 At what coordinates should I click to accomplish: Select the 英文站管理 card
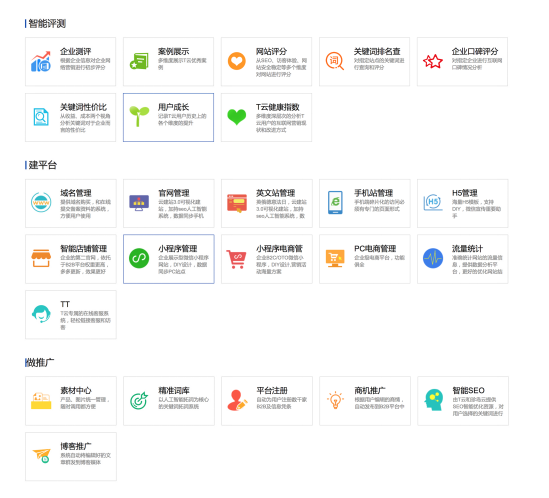point(267,203)
